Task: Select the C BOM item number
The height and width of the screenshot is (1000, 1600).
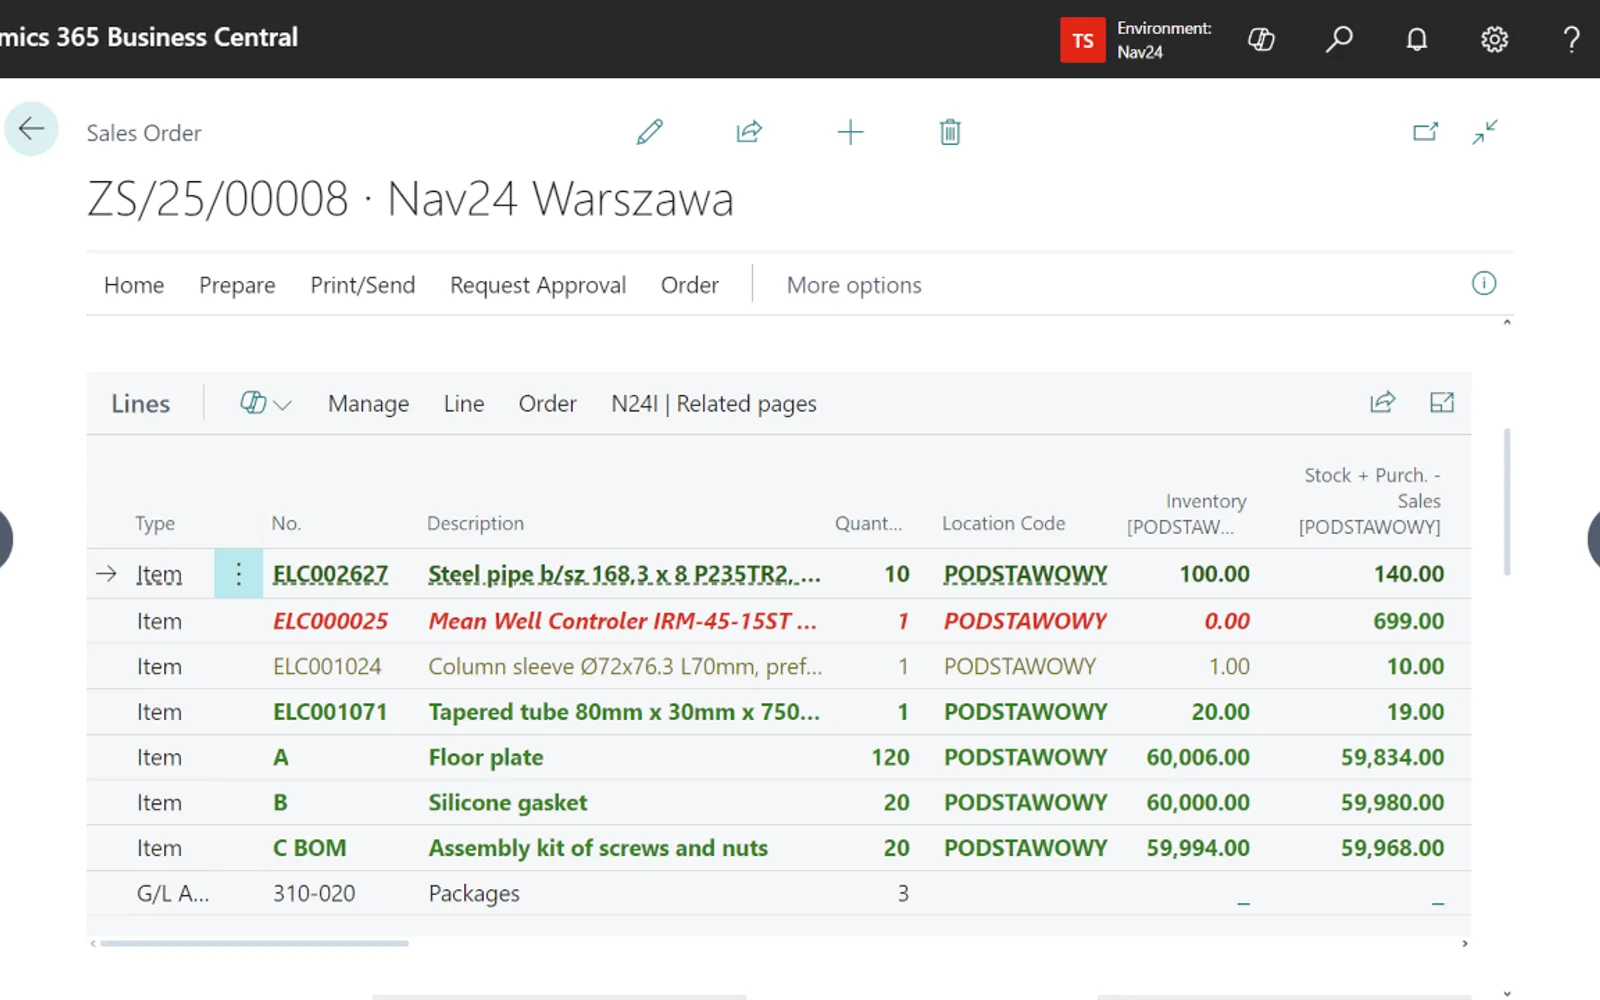Action: pyautogui.click(x=310, y=848)
